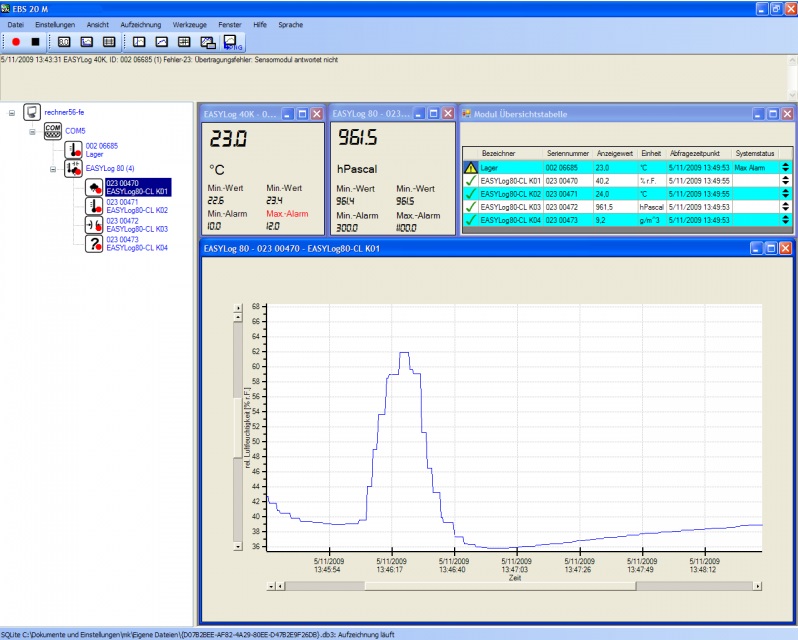Select tree item 023 00471 EASYLog80-CL K02

pos(137,206)
